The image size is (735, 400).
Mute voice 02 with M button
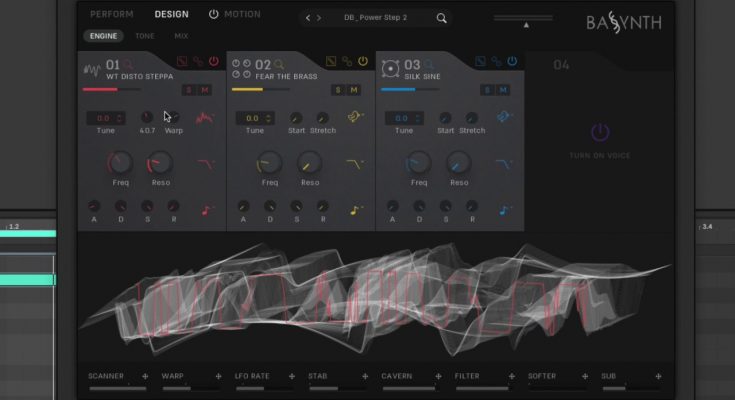(354, 90)
